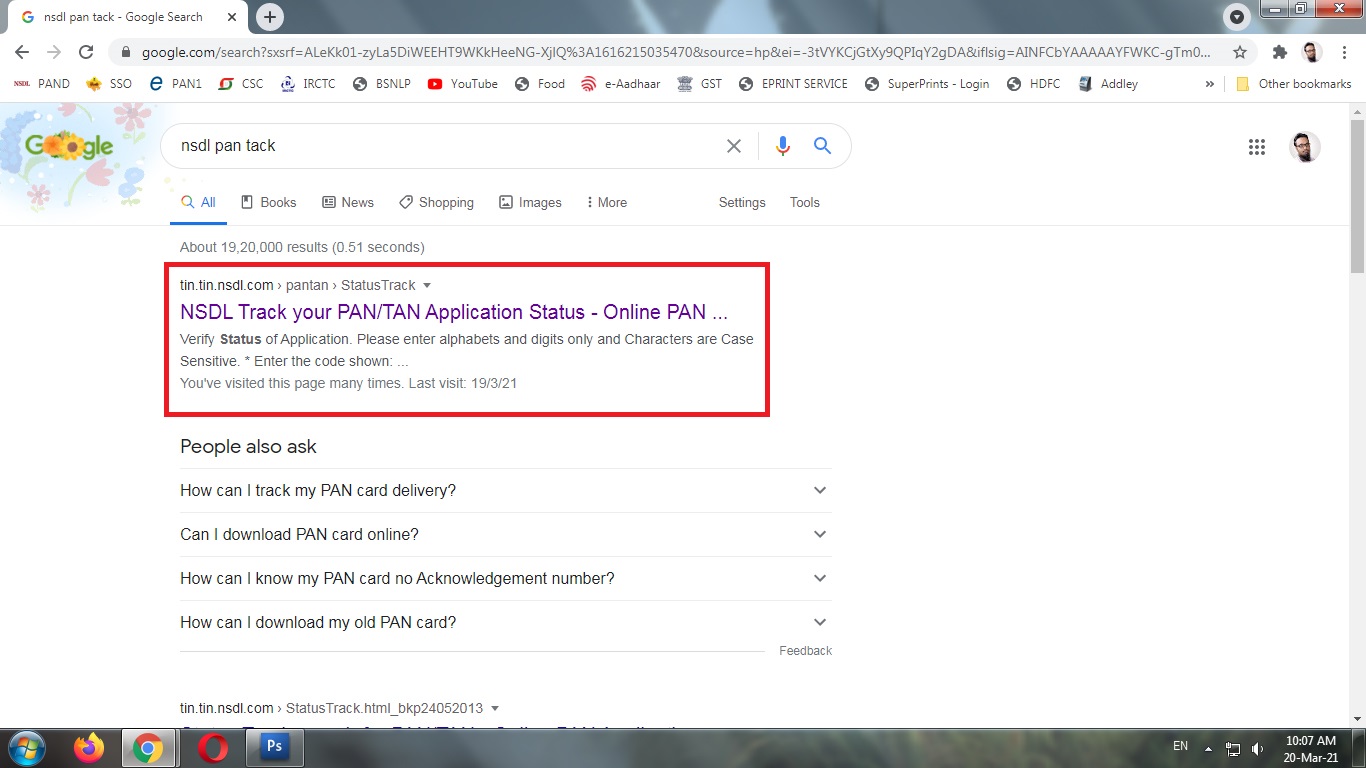The width and height of the screenshot is (1366, 768).
Task: Reload the current page
Action: (x=86, y=52)
